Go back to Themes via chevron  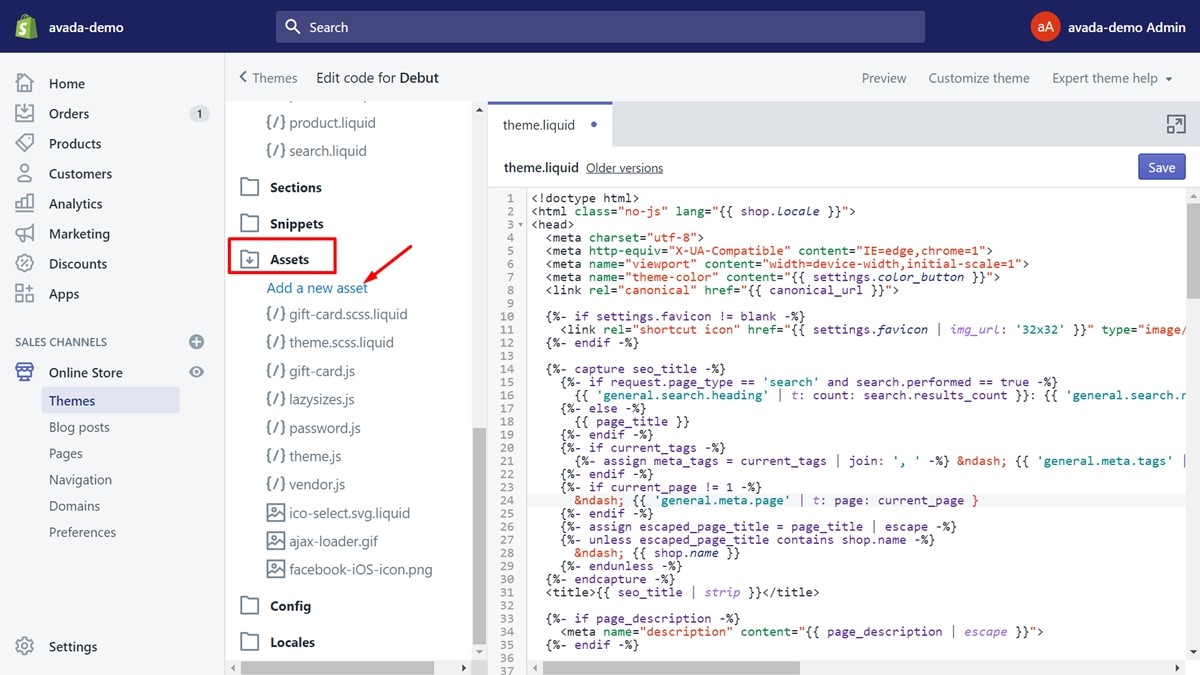pyautogui.click(x=243, y=77)
